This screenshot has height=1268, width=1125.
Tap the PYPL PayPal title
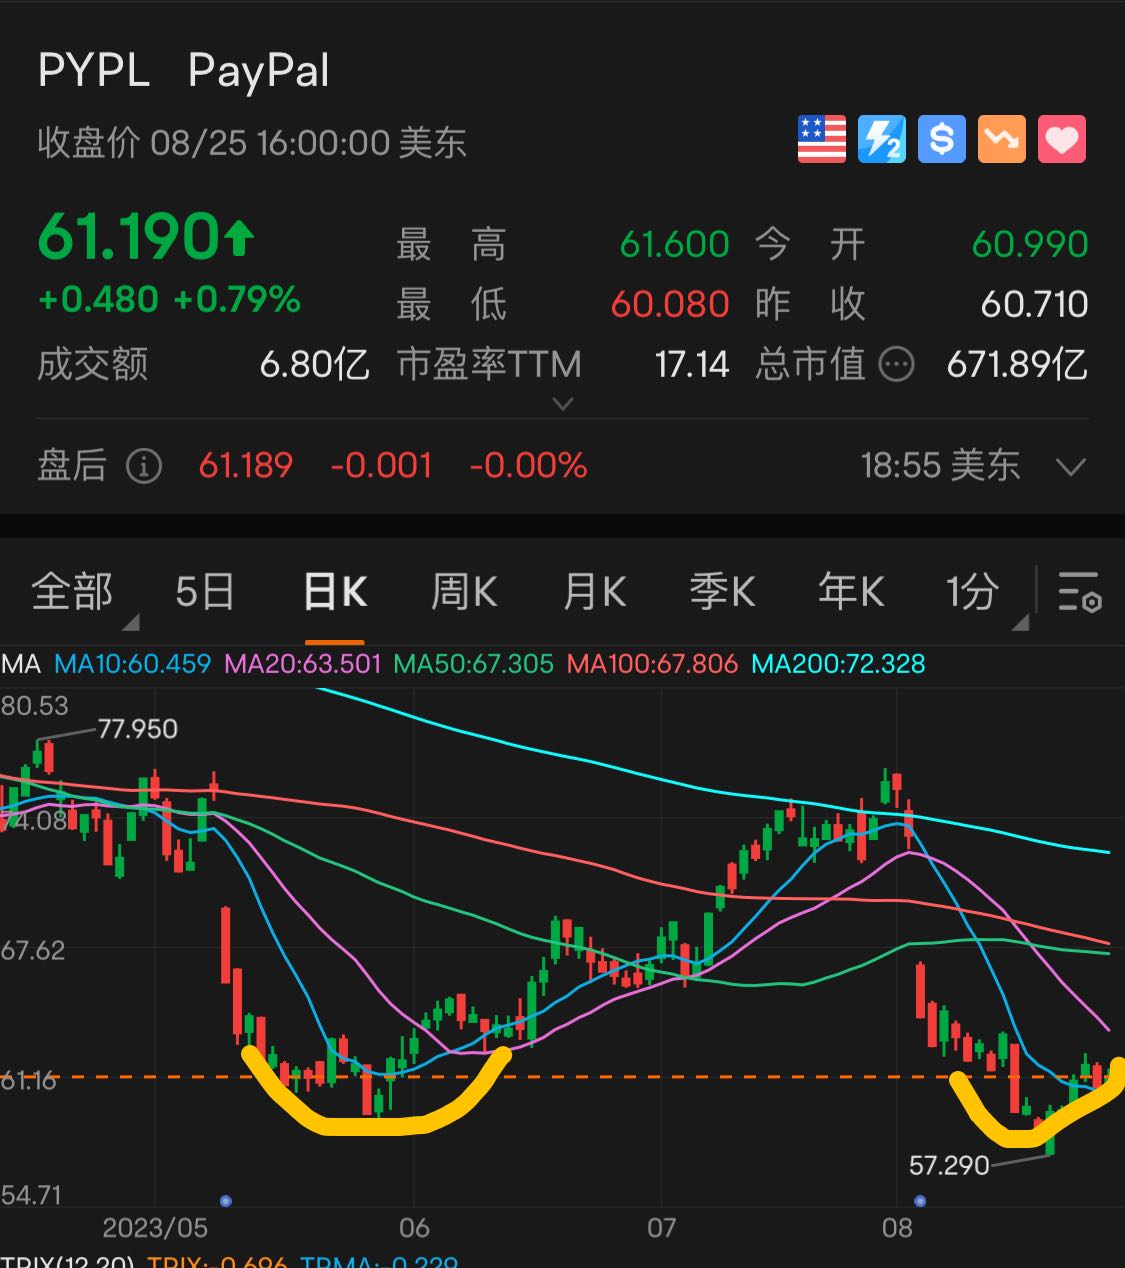click(184, 72)
